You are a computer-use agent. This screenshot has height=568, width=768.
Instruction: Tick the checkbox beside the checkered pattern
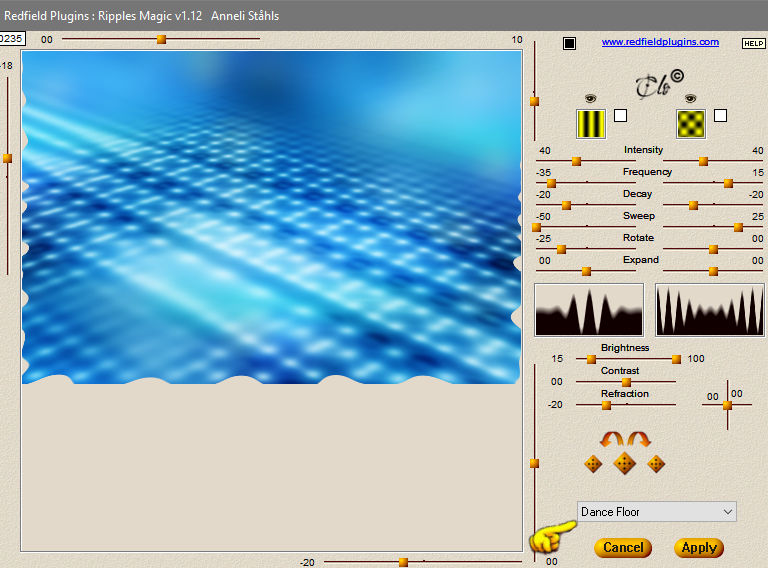720,116
